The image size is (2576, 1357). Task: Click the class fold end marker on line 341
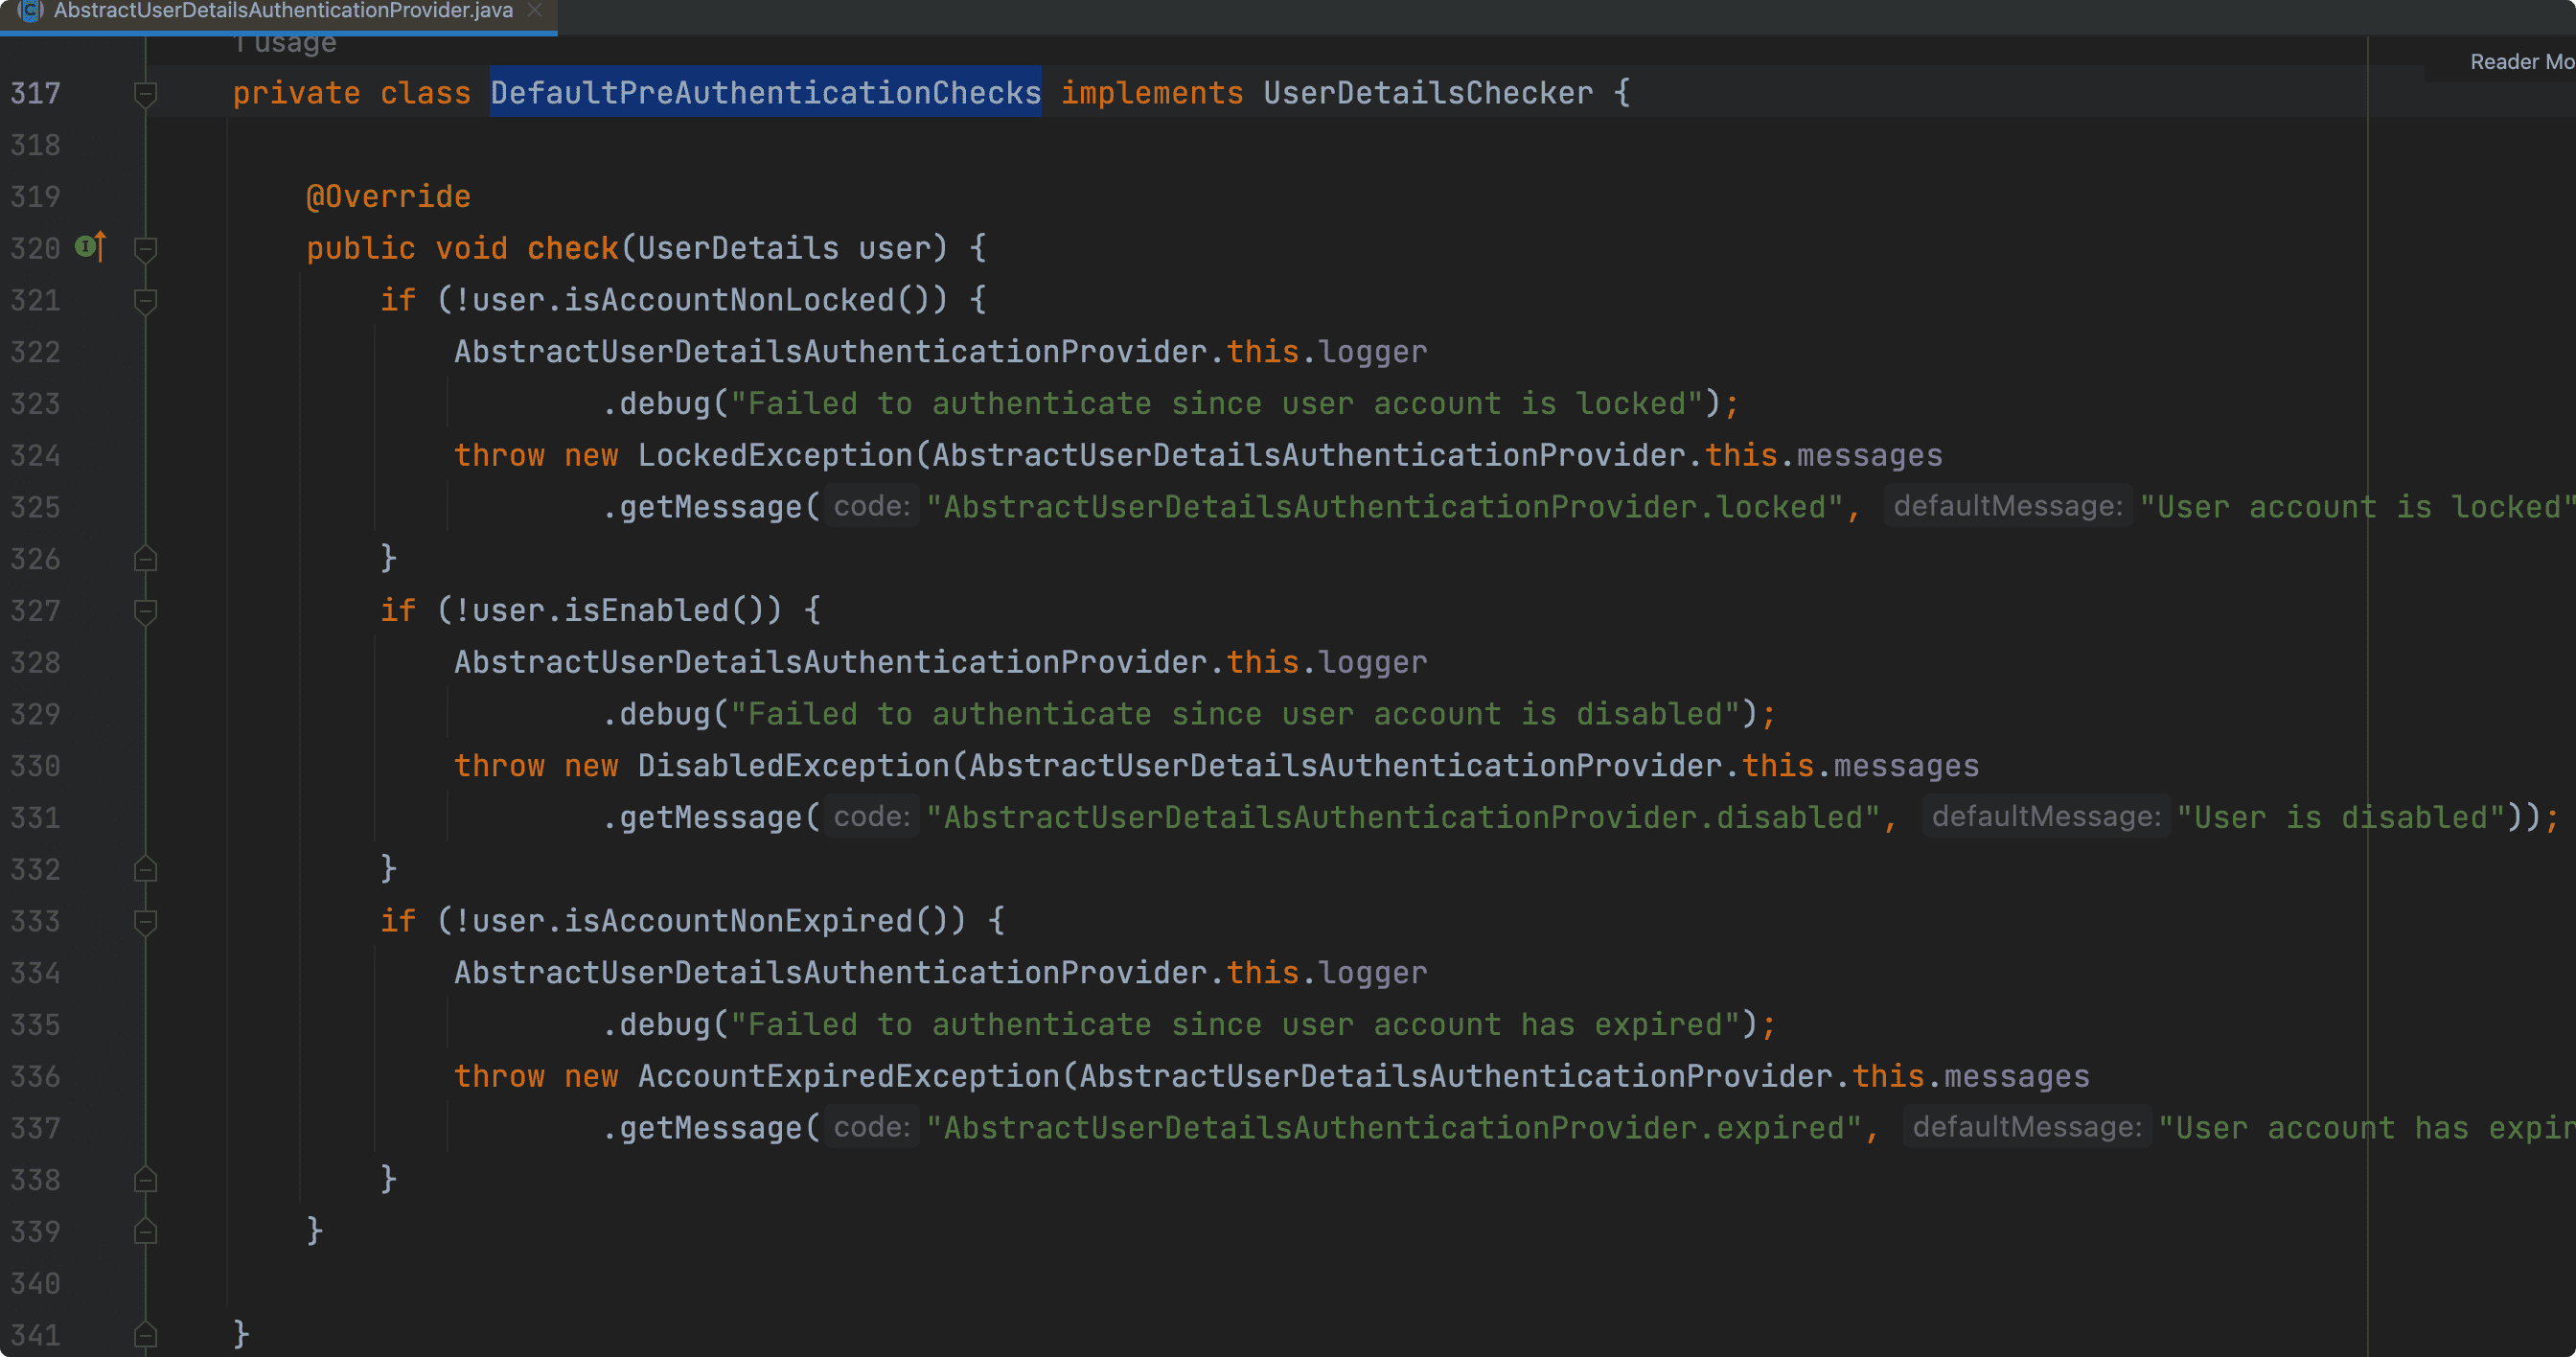pos(145,1335)
